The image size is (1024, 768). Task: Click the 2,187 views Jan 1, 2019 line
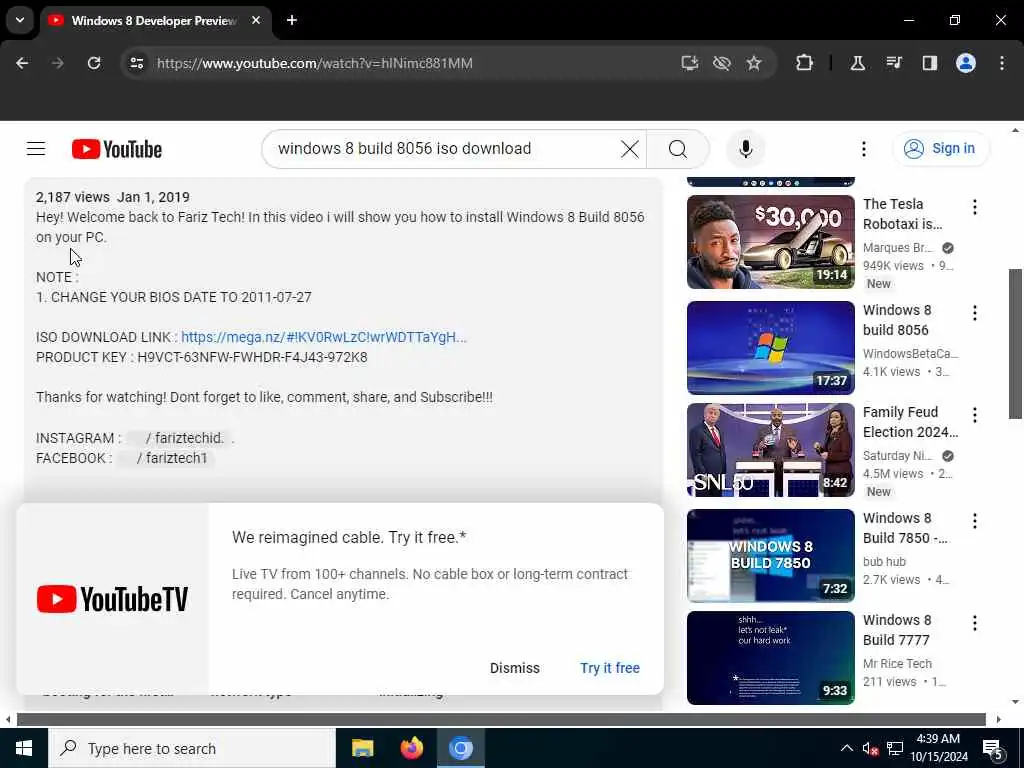pos(112,197)
